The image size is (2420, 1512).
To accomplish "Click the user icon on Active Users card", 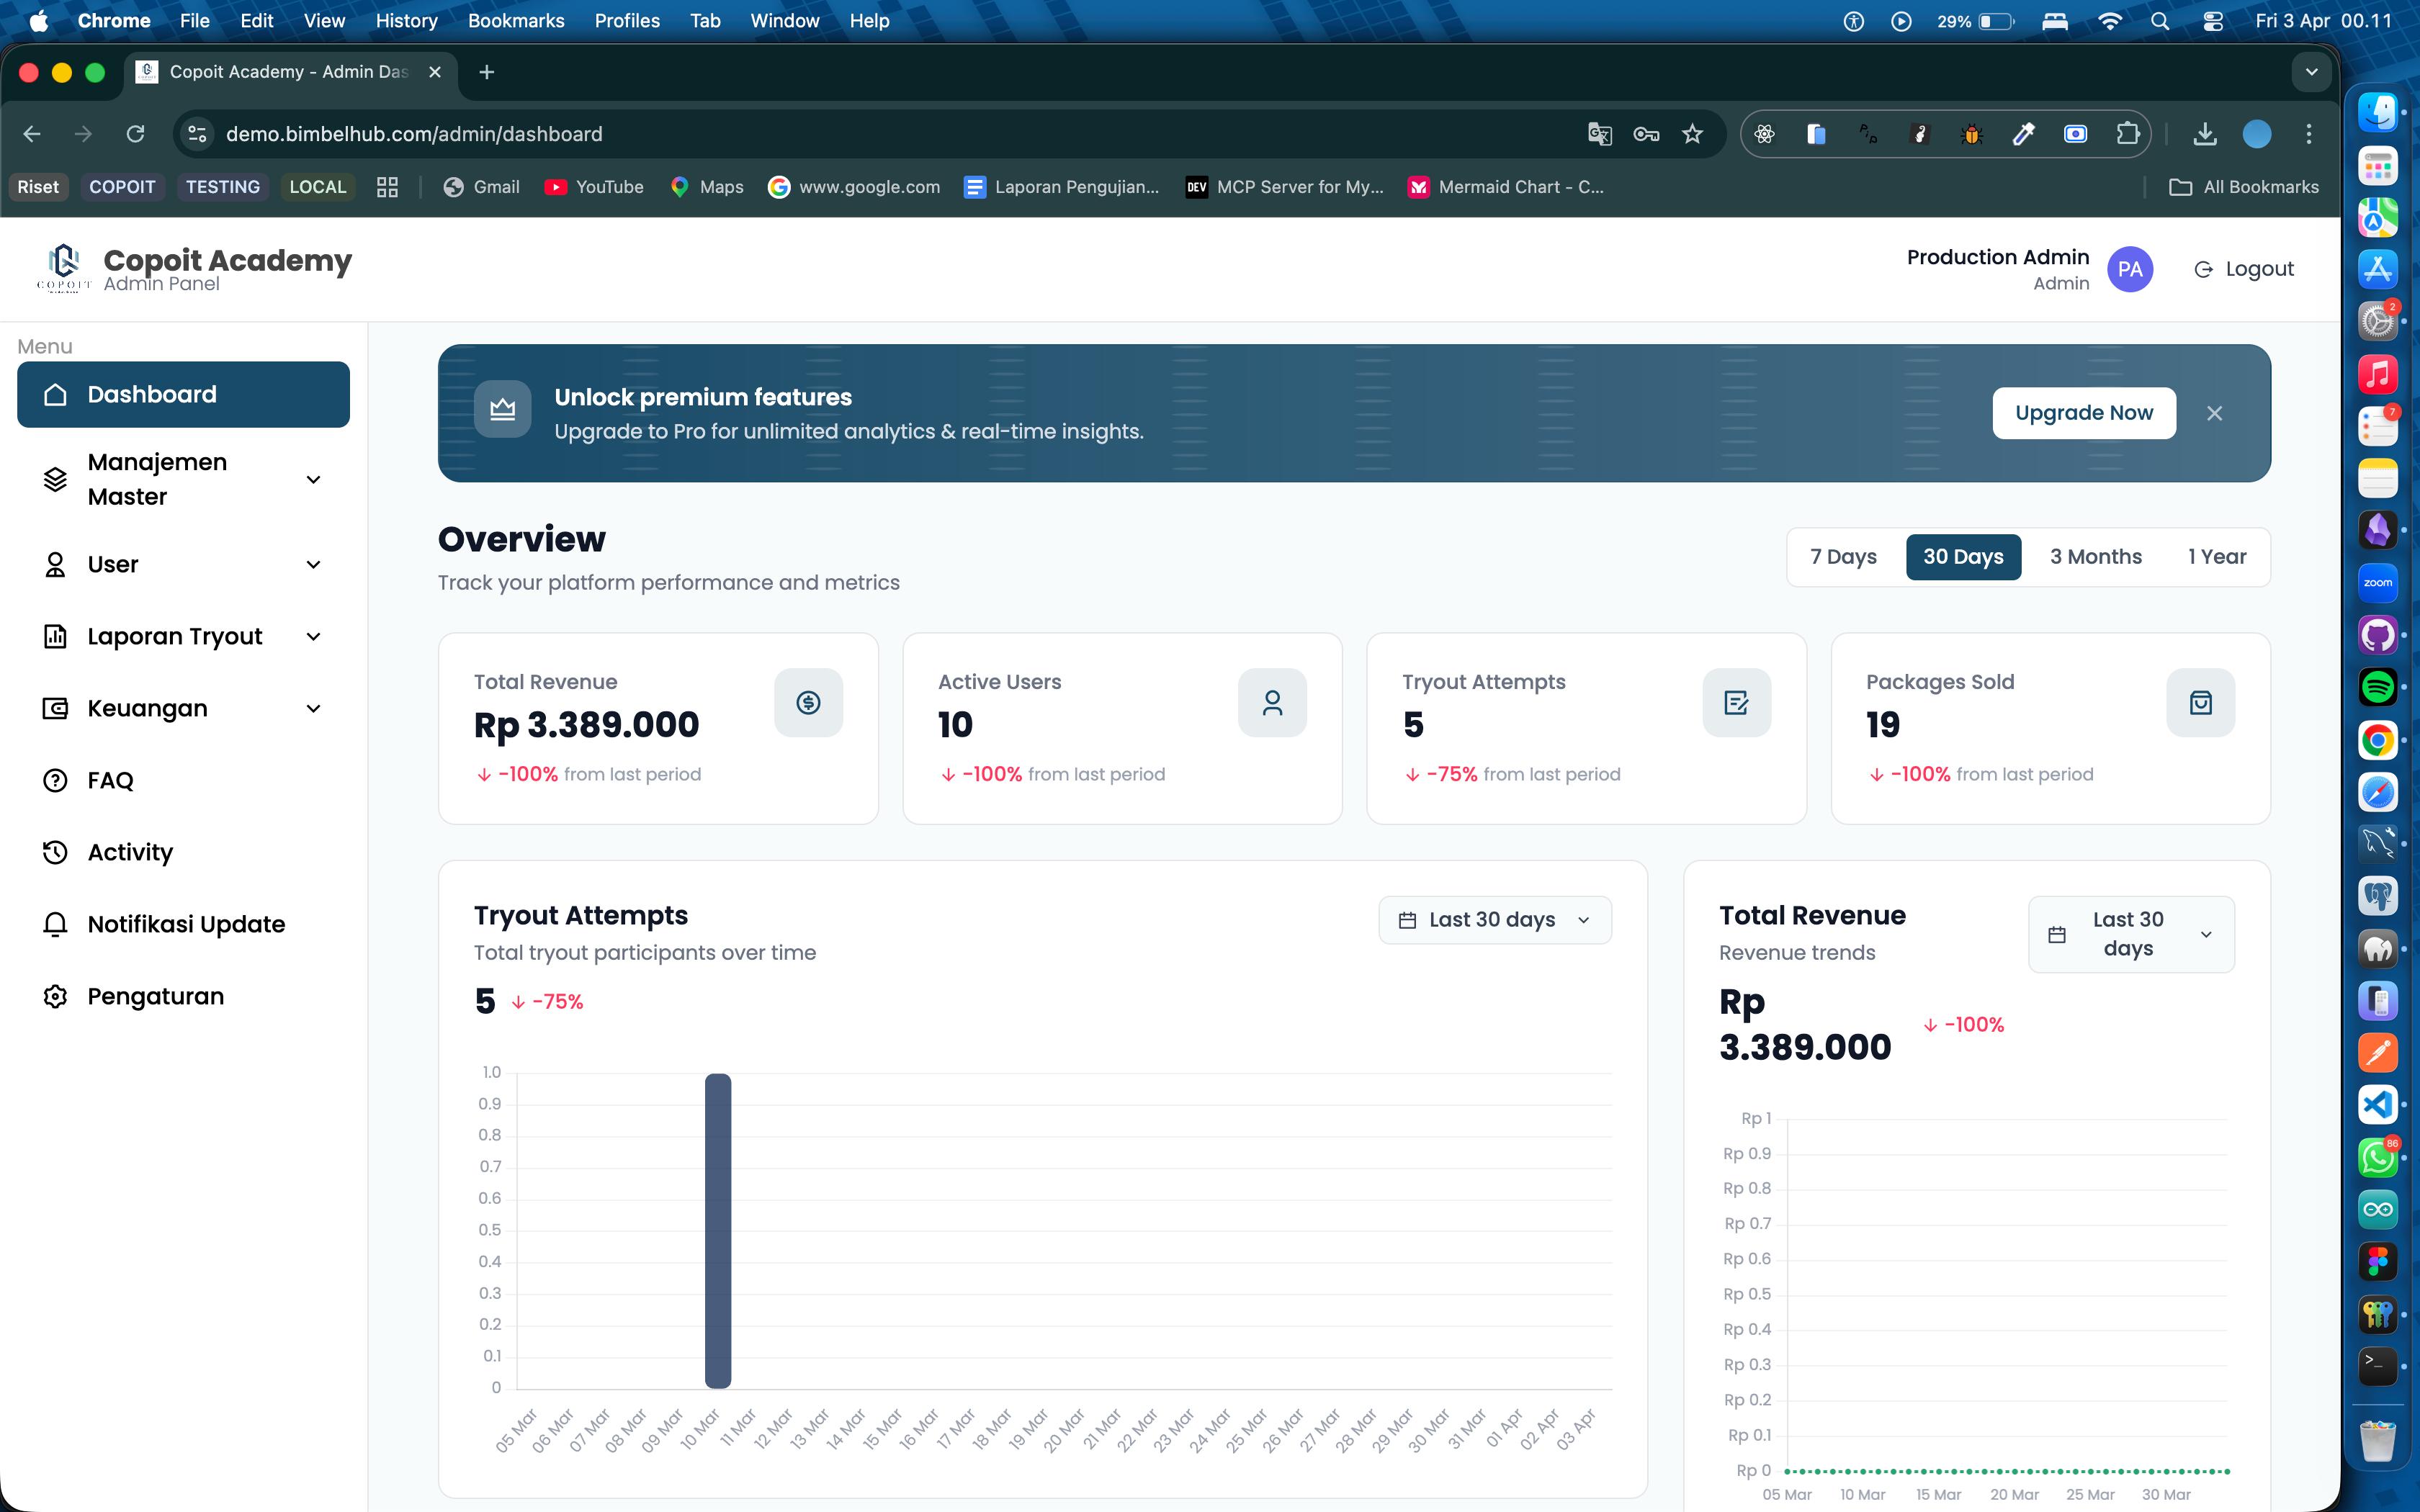I will 1272,703.
